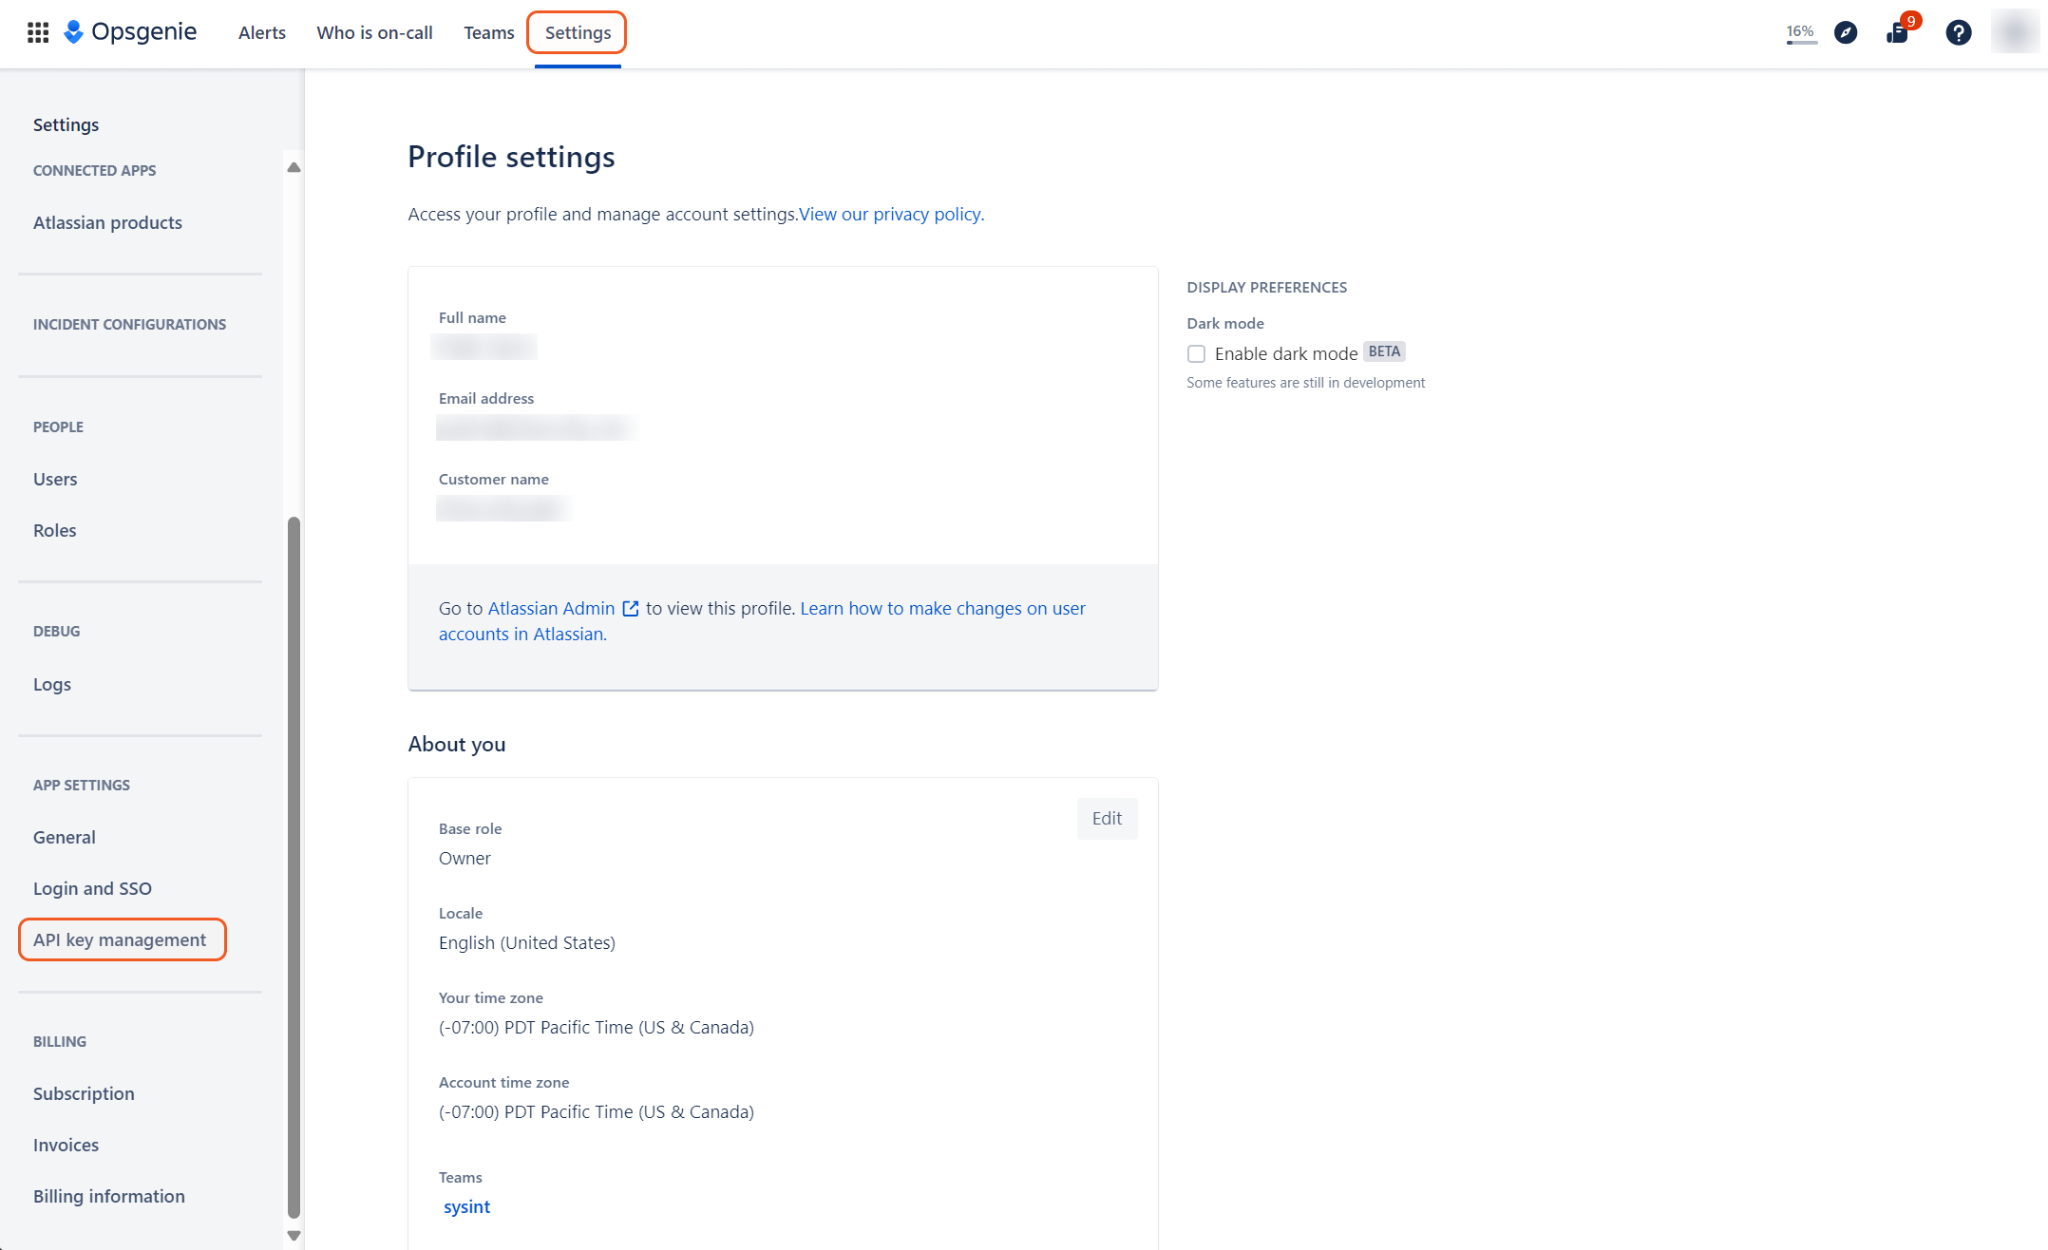This screenshot has width=2048, height=1250.
Task: Open the sysint team link
Action: coord(466,1206)
